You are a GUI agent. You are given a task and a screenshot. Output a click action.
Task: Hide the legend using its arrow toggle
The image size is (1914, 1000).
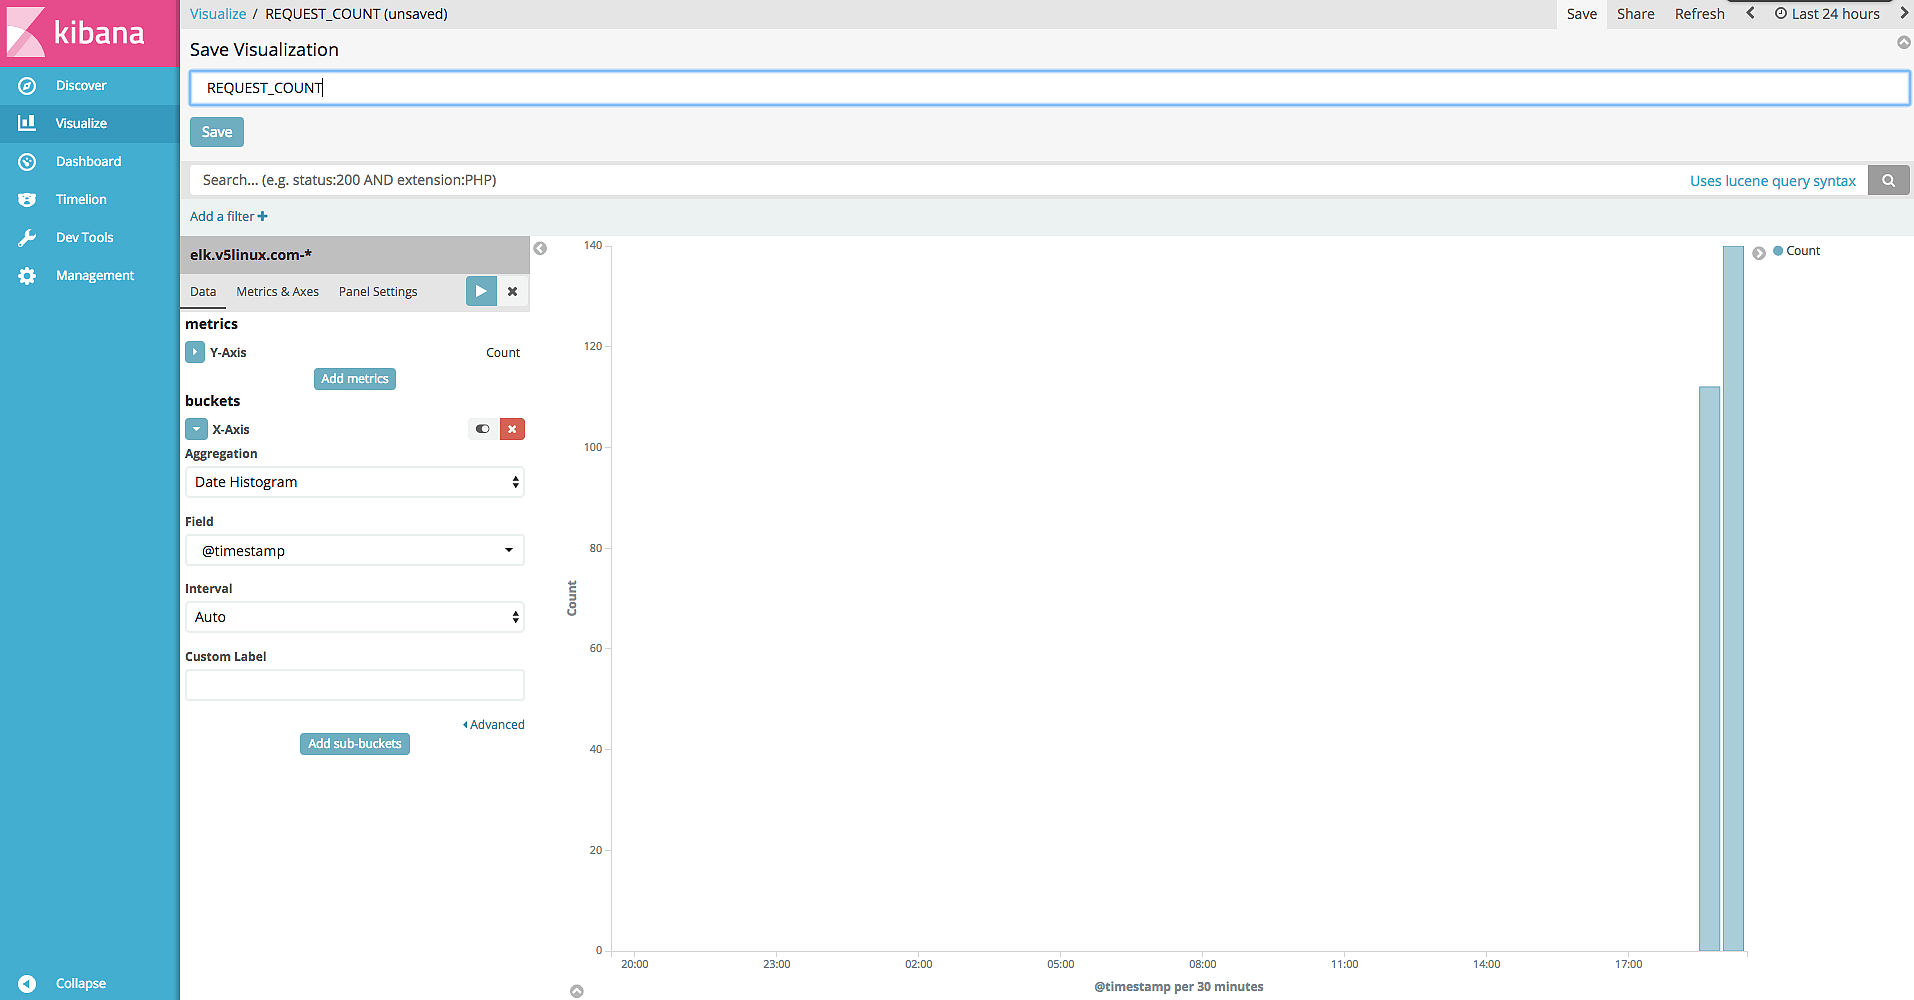click(1759, 253)
